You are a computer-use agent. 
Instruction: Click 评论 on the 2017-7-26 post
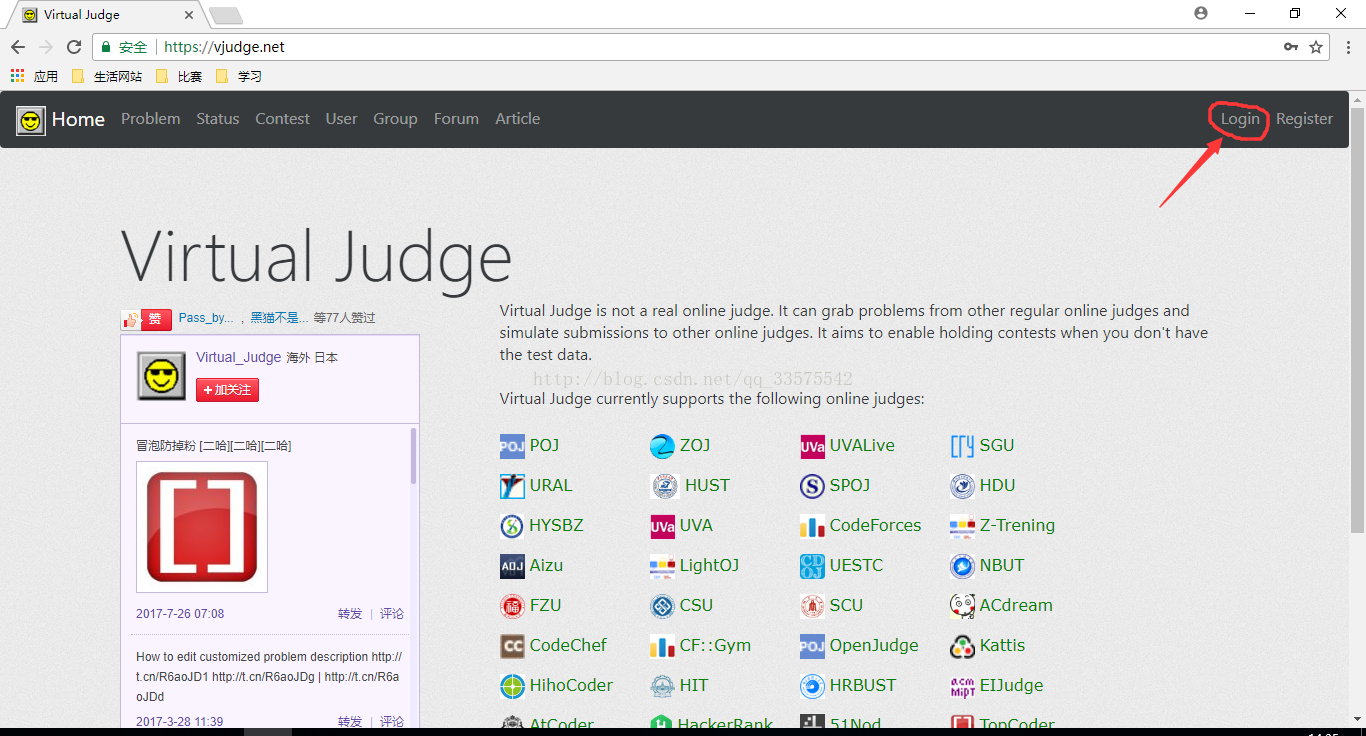coord(392,614)
